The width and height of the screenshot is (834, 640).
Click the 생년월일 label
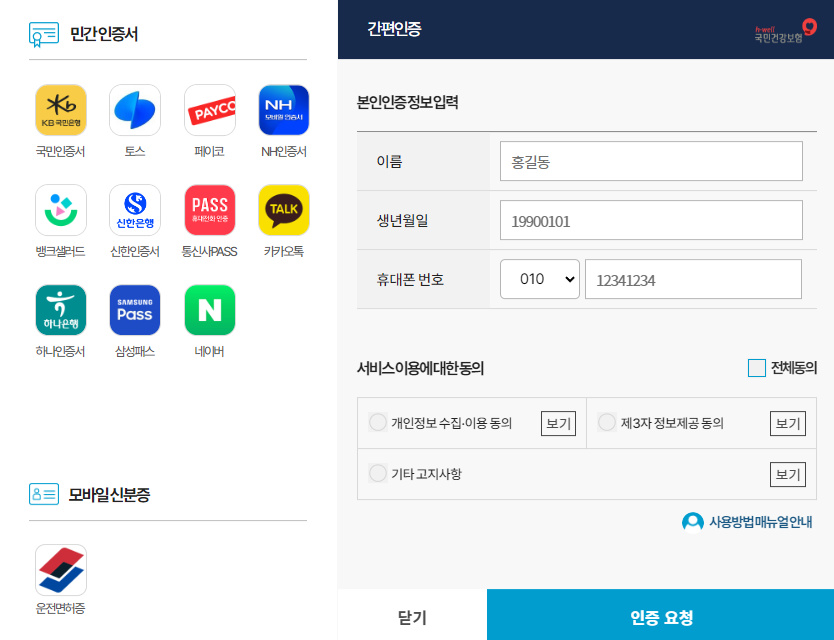click(x=402, y=220)
